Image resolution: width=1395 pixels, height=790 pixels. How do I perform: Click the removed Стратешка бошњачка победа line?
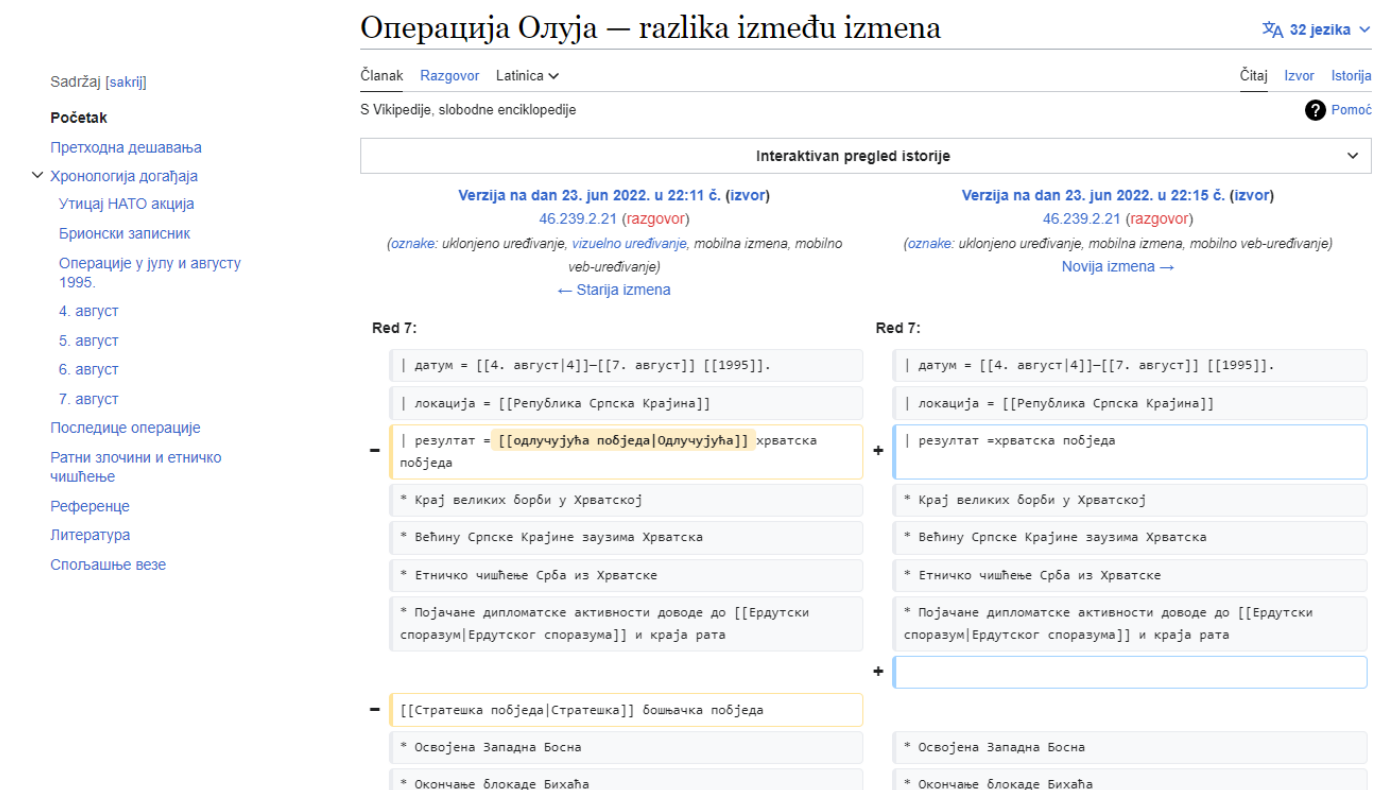point(626,710)
